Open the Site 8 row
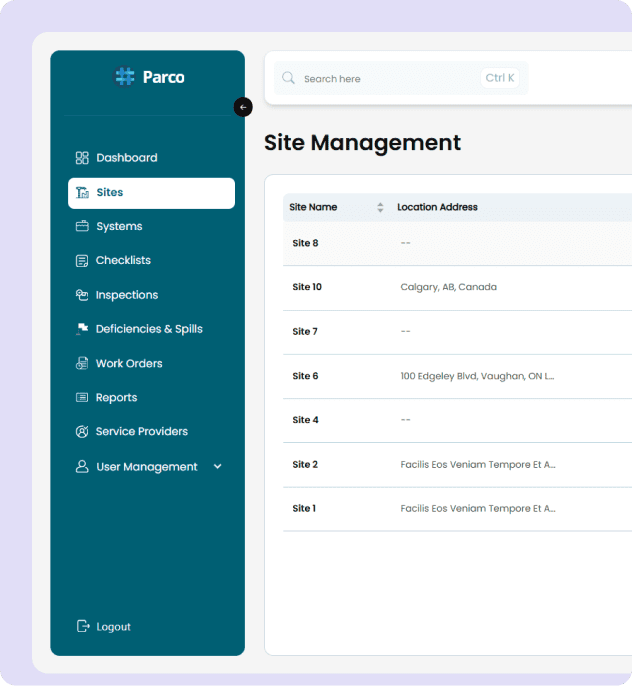This screenshot has width=632, height=686. [457, 243]
